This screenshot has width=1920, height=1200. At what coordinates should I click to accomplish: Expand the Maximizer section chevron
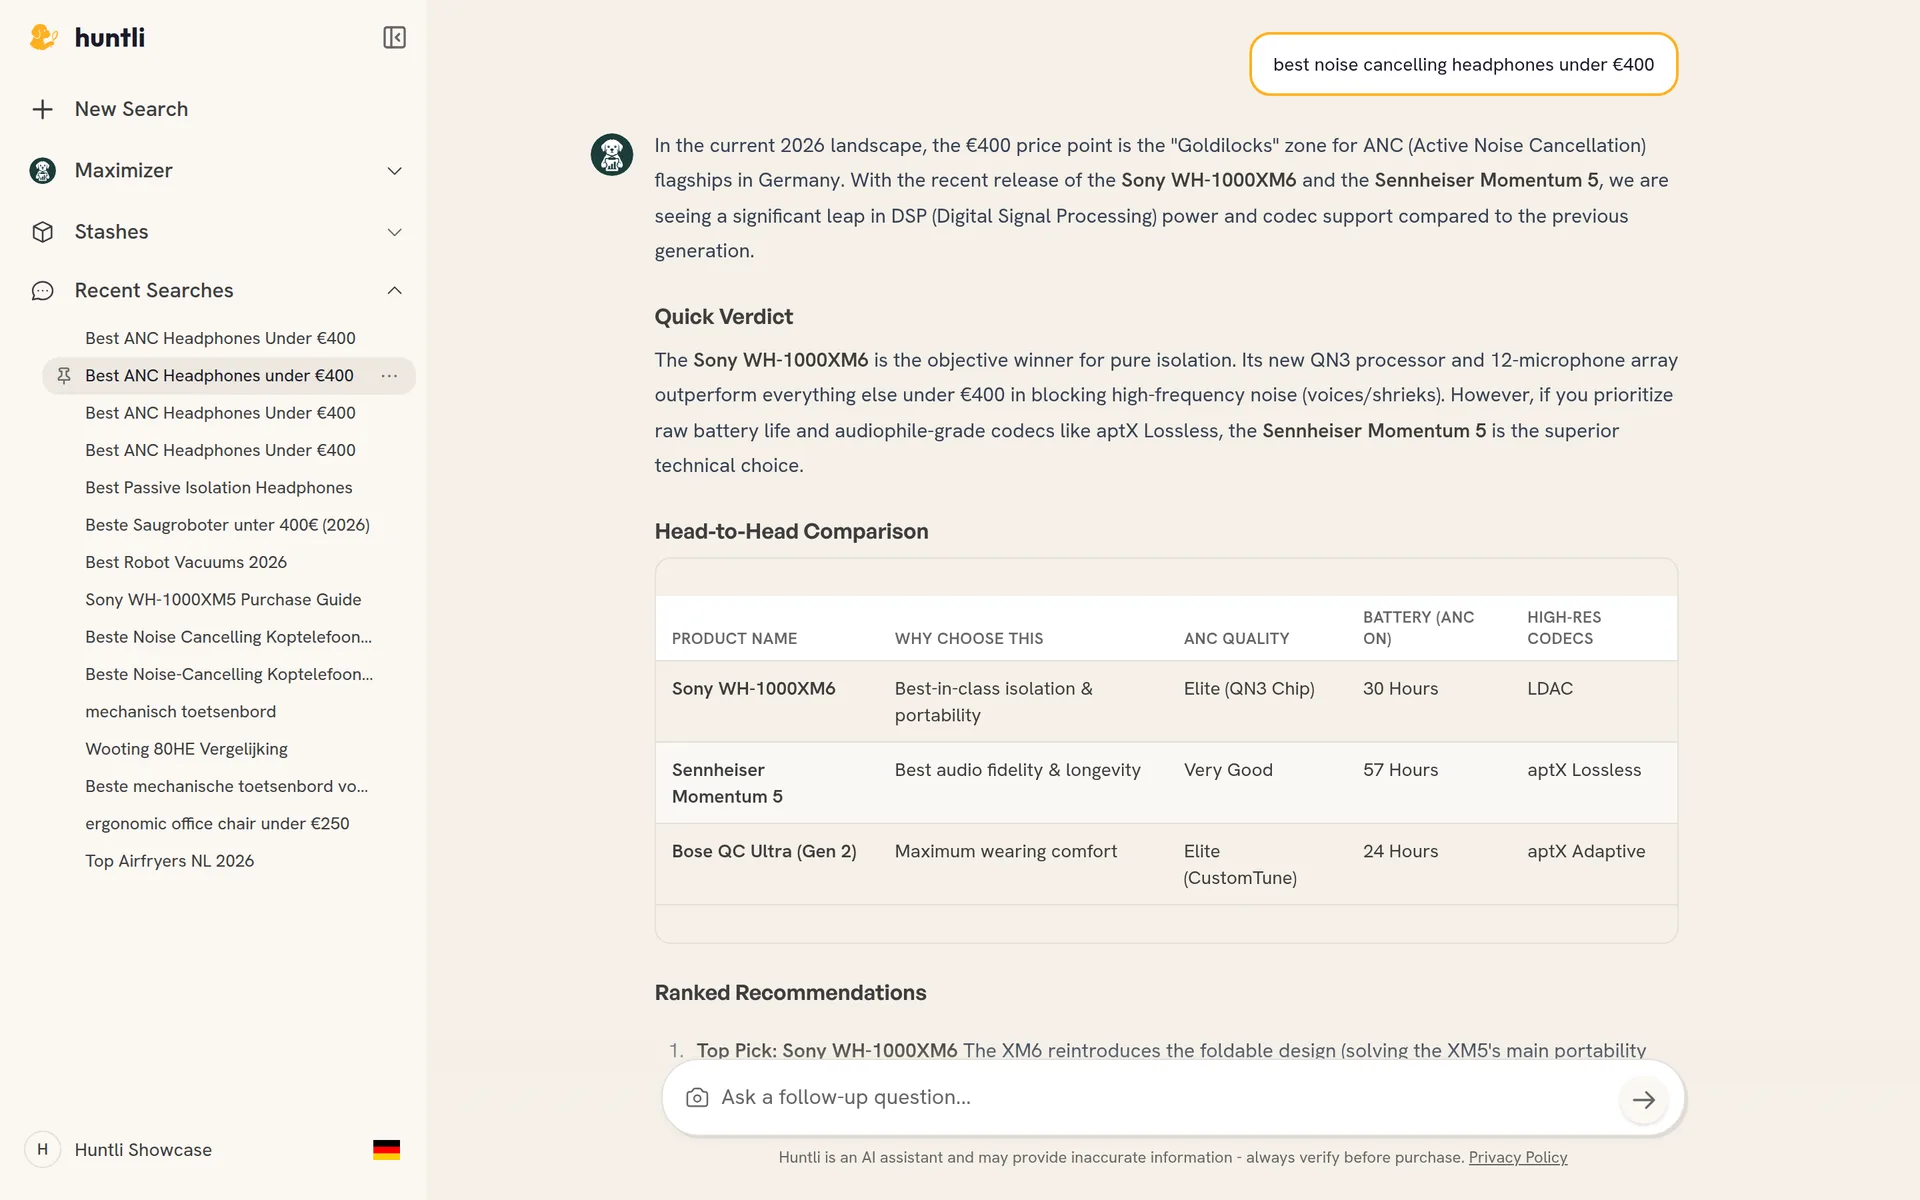click(395, 171)
